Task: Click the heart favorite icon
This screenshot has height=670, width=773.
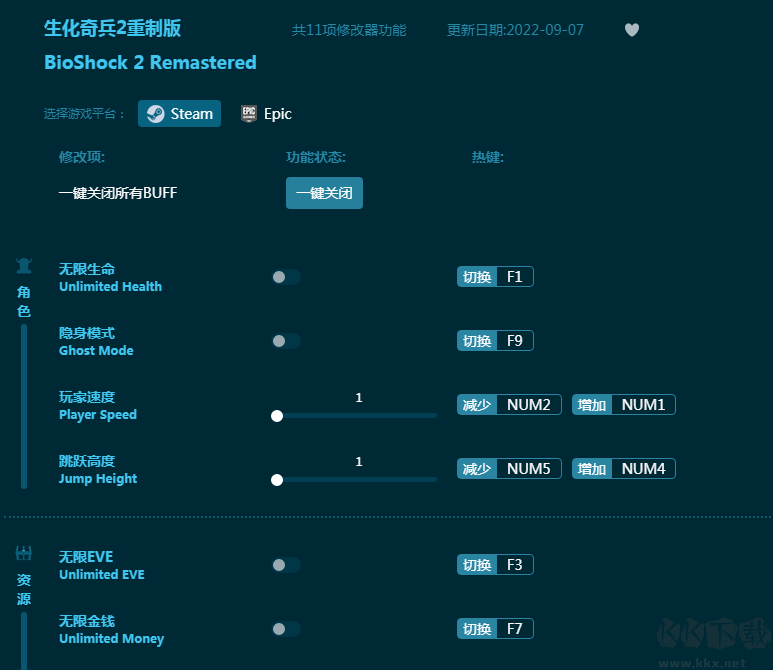Action: [632, 30]
